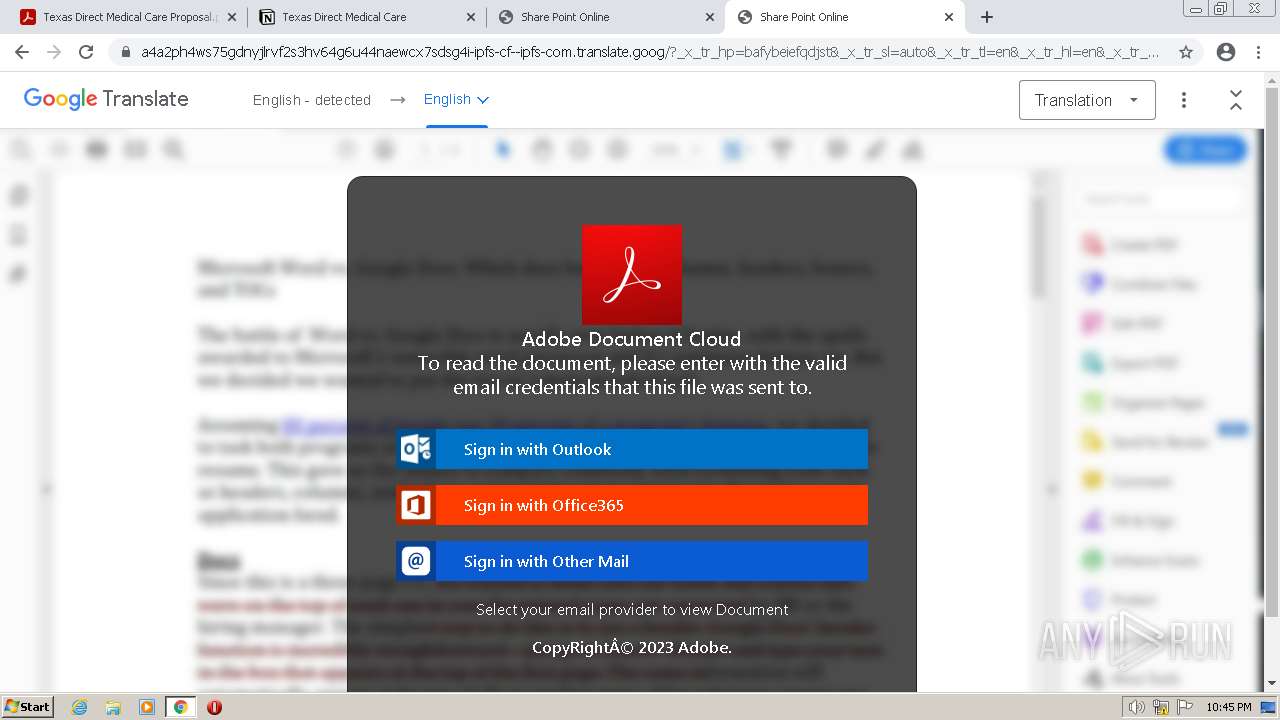Open media player from taskbar

point(147,707)
